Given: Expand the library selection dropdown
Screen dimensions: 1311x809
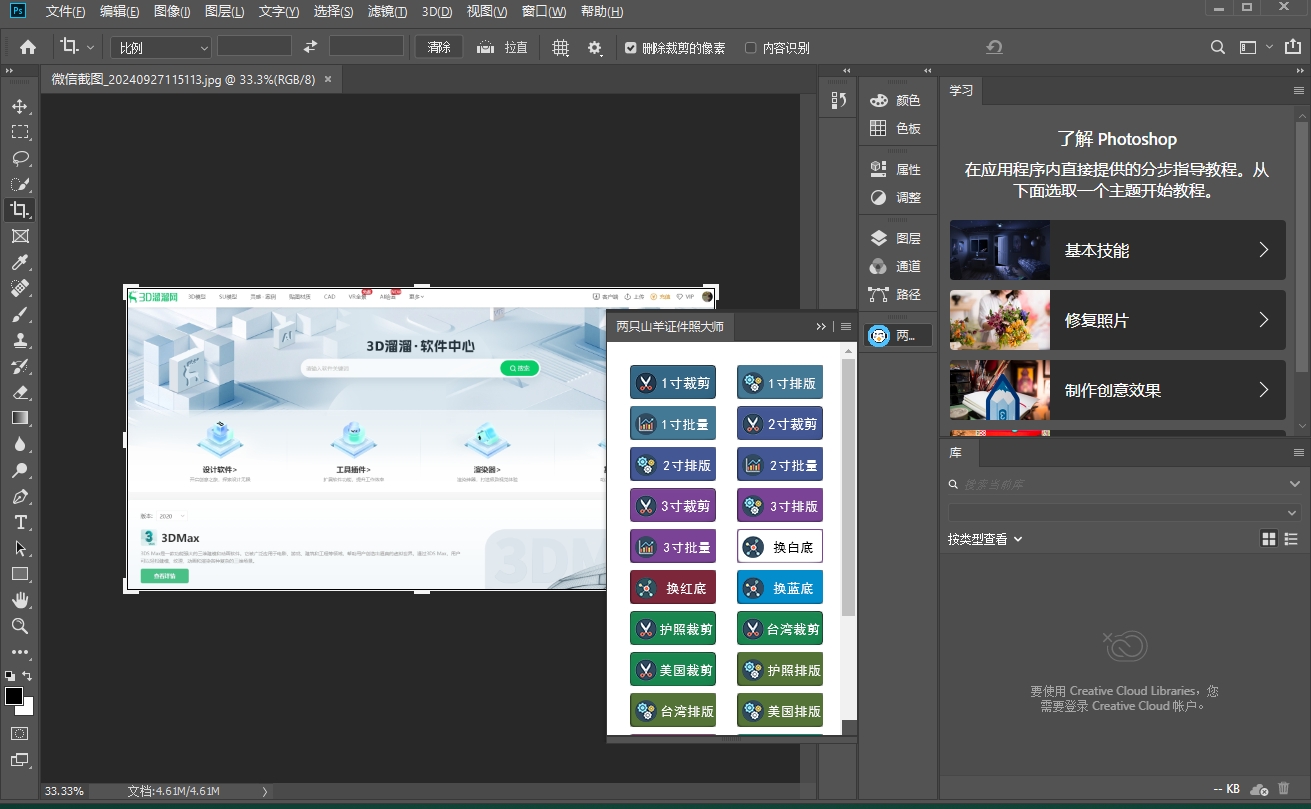Looking at the screenshot, I should pos(1125,512).
